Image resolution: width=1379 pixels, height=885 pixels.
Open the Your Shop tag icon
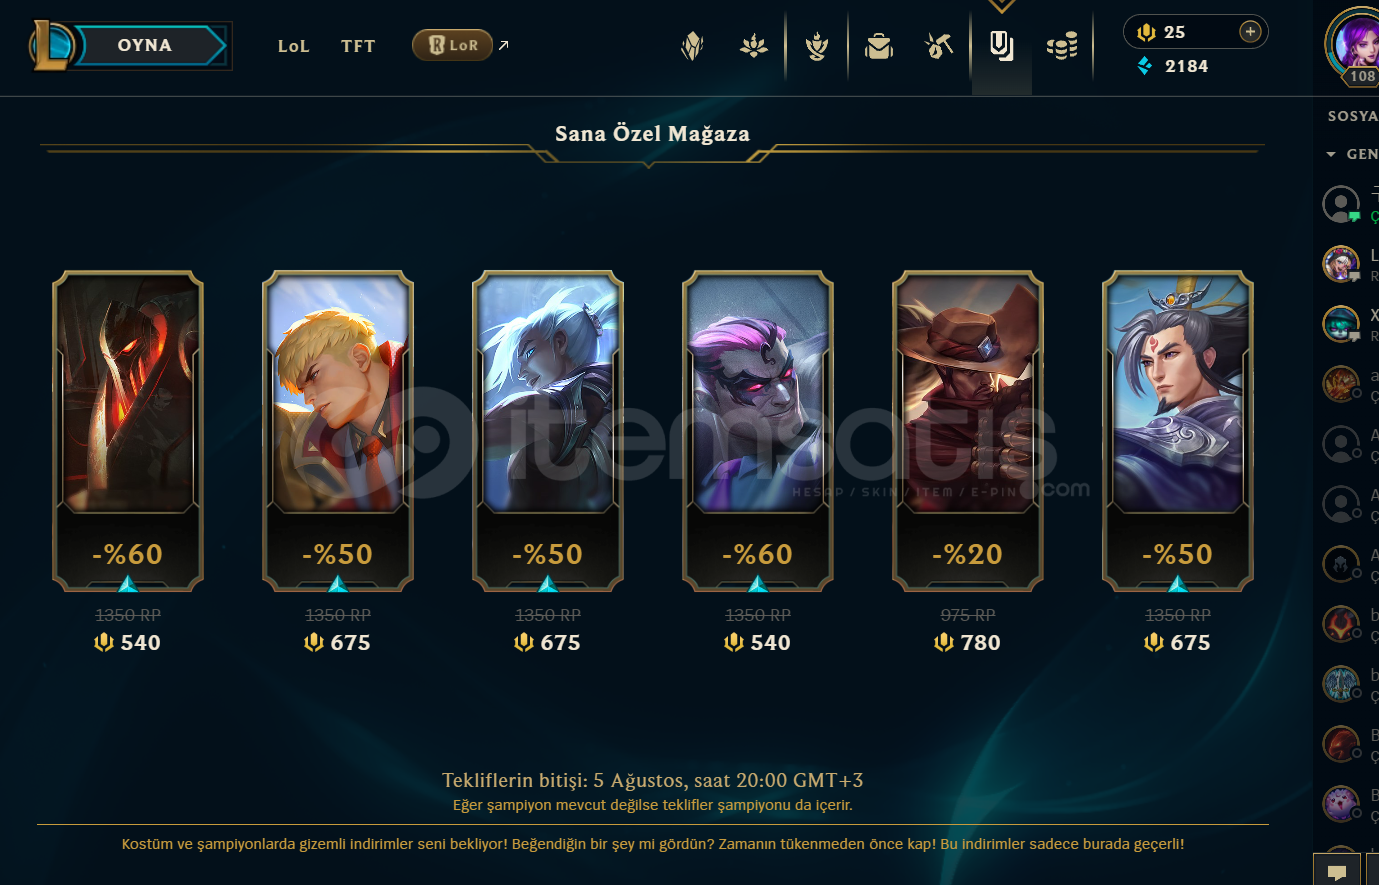tap(1002, 46)
